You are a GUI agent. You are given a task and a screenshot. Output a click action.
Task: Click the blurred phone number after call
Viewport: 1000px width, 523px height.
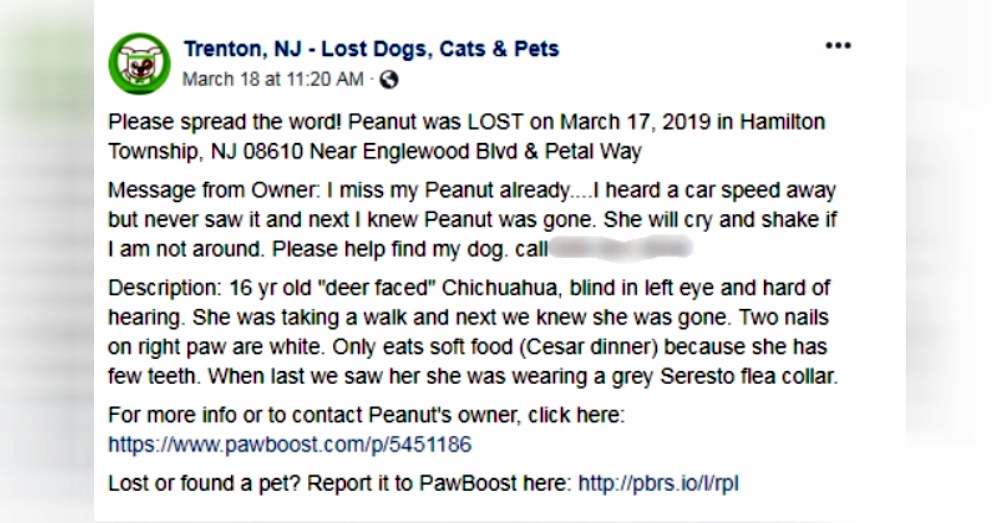pos(621,247)
